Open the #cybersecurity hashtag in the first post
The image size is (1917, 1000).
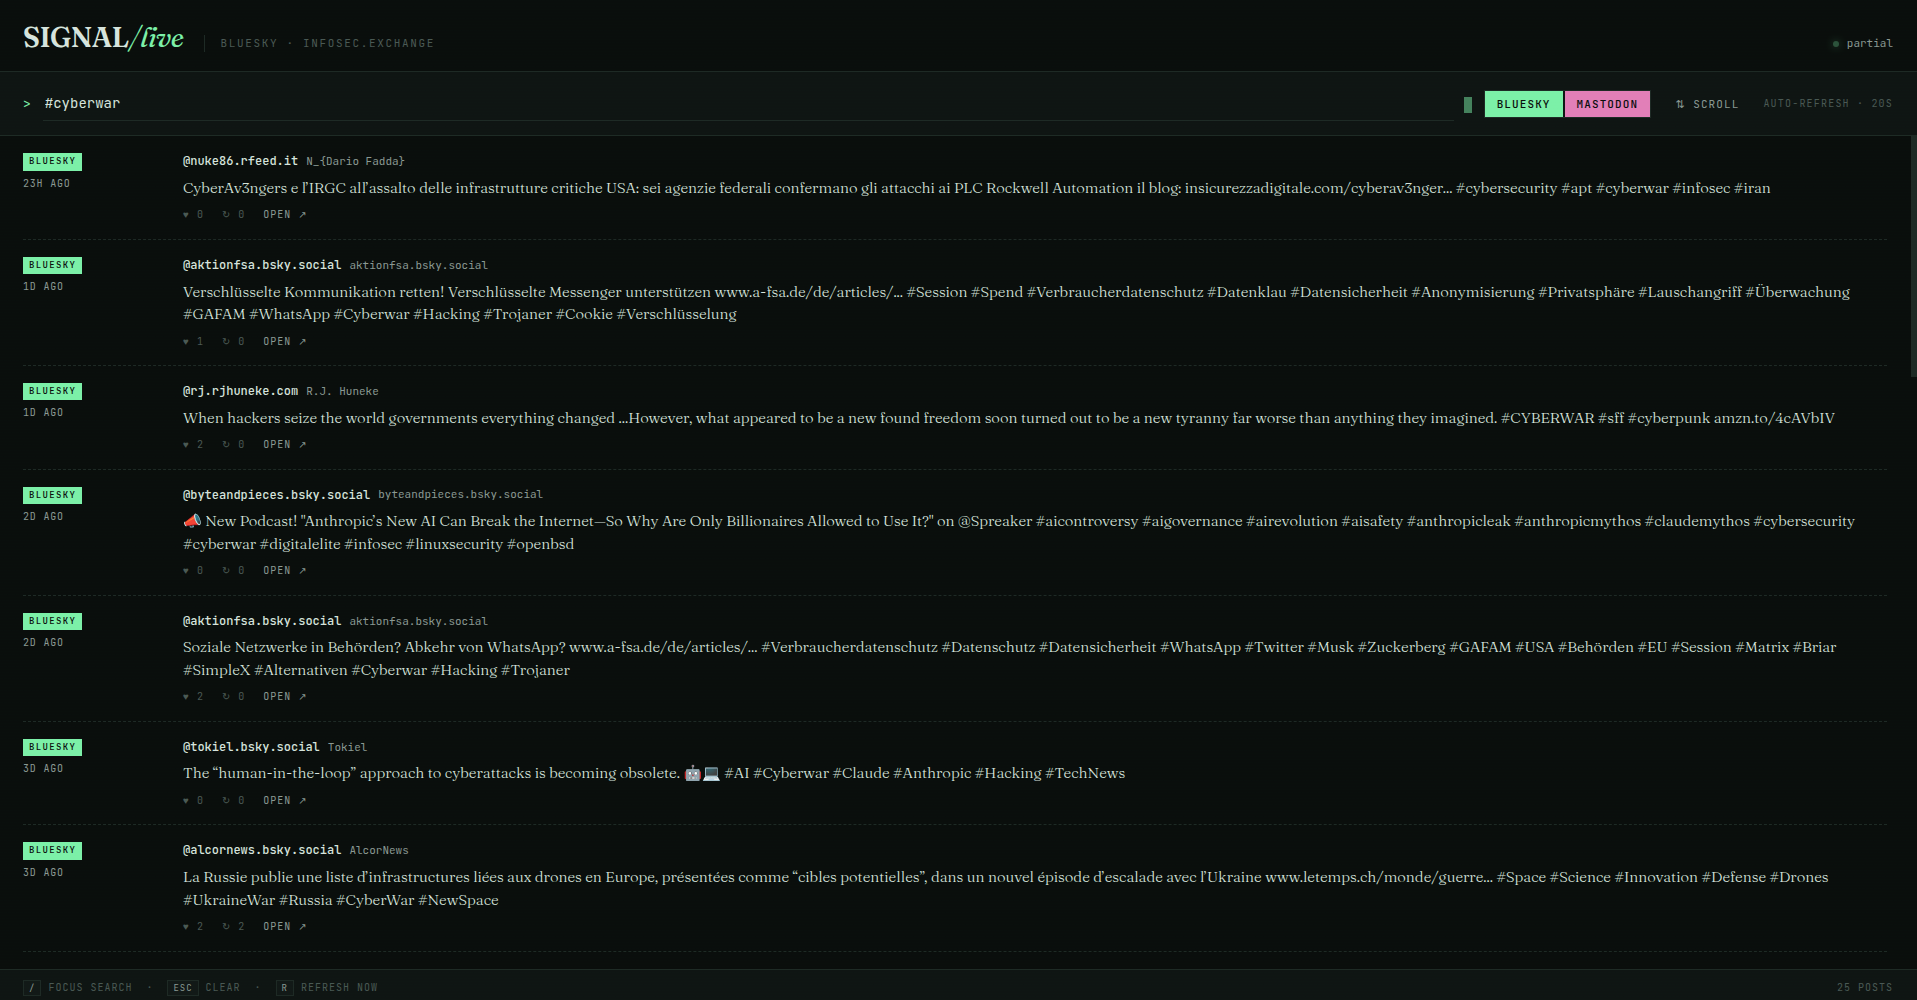coord(1506,187)
